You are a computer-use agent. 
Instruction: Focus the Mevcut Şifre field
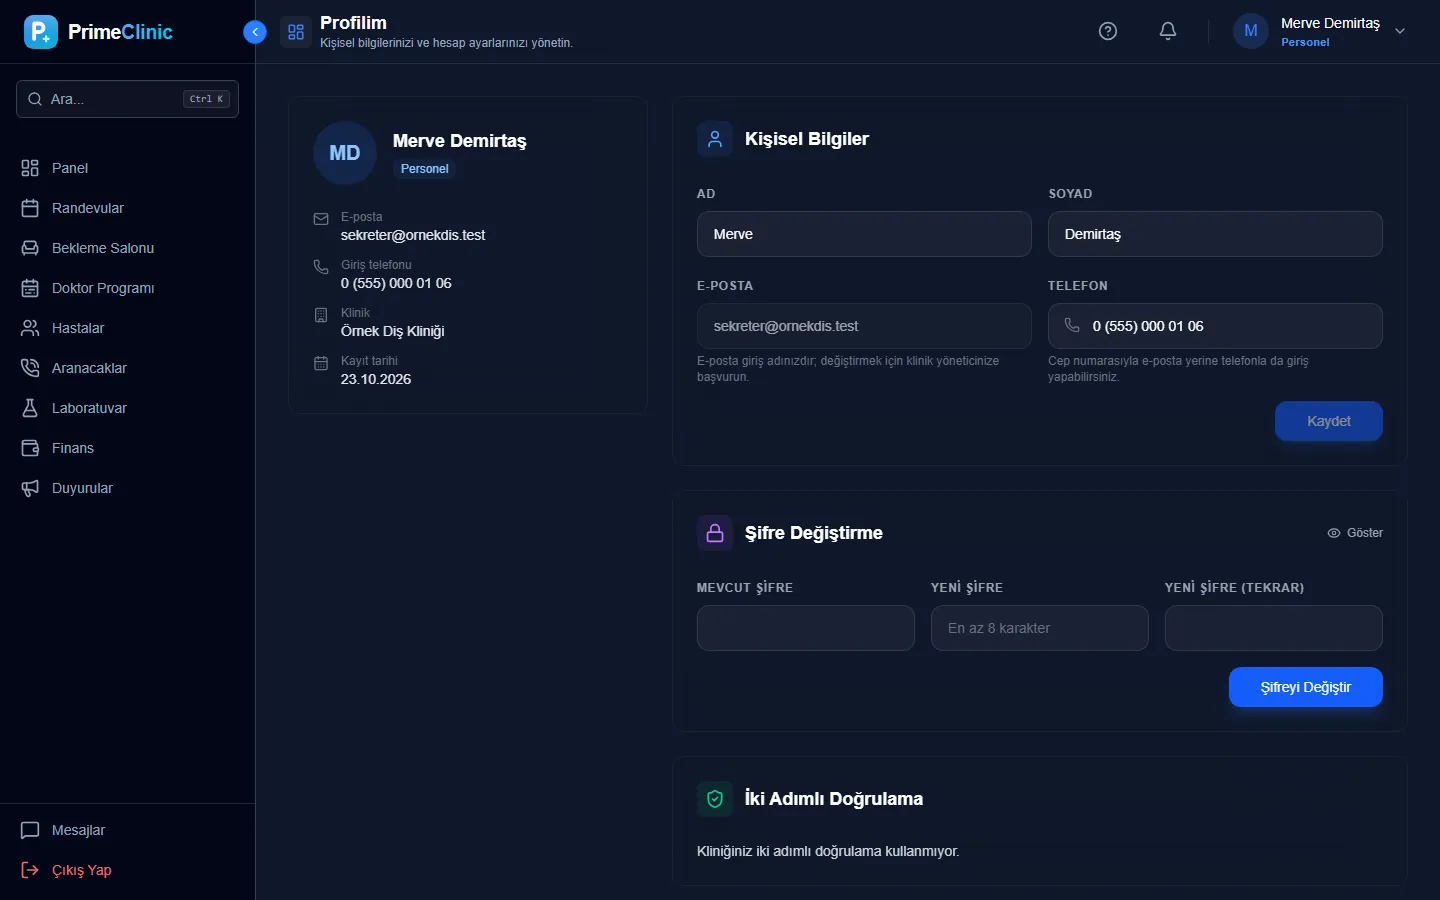point(805,628)
